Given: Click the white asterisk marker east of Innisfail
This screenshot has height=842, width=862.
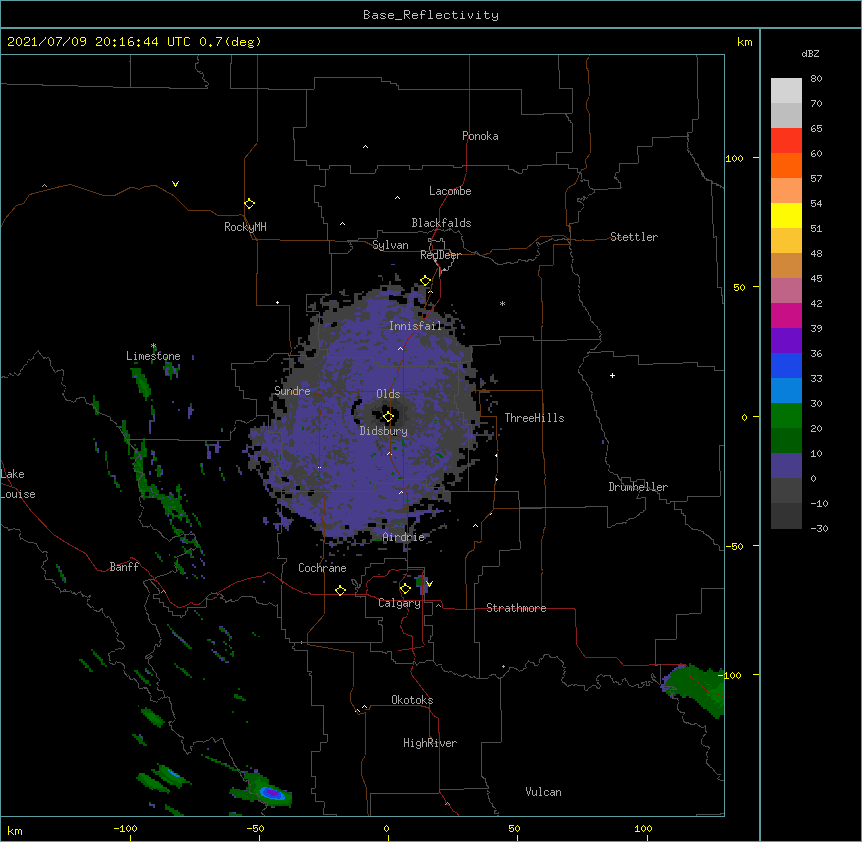Looking at the screenshot, I should tap(502, 303).
